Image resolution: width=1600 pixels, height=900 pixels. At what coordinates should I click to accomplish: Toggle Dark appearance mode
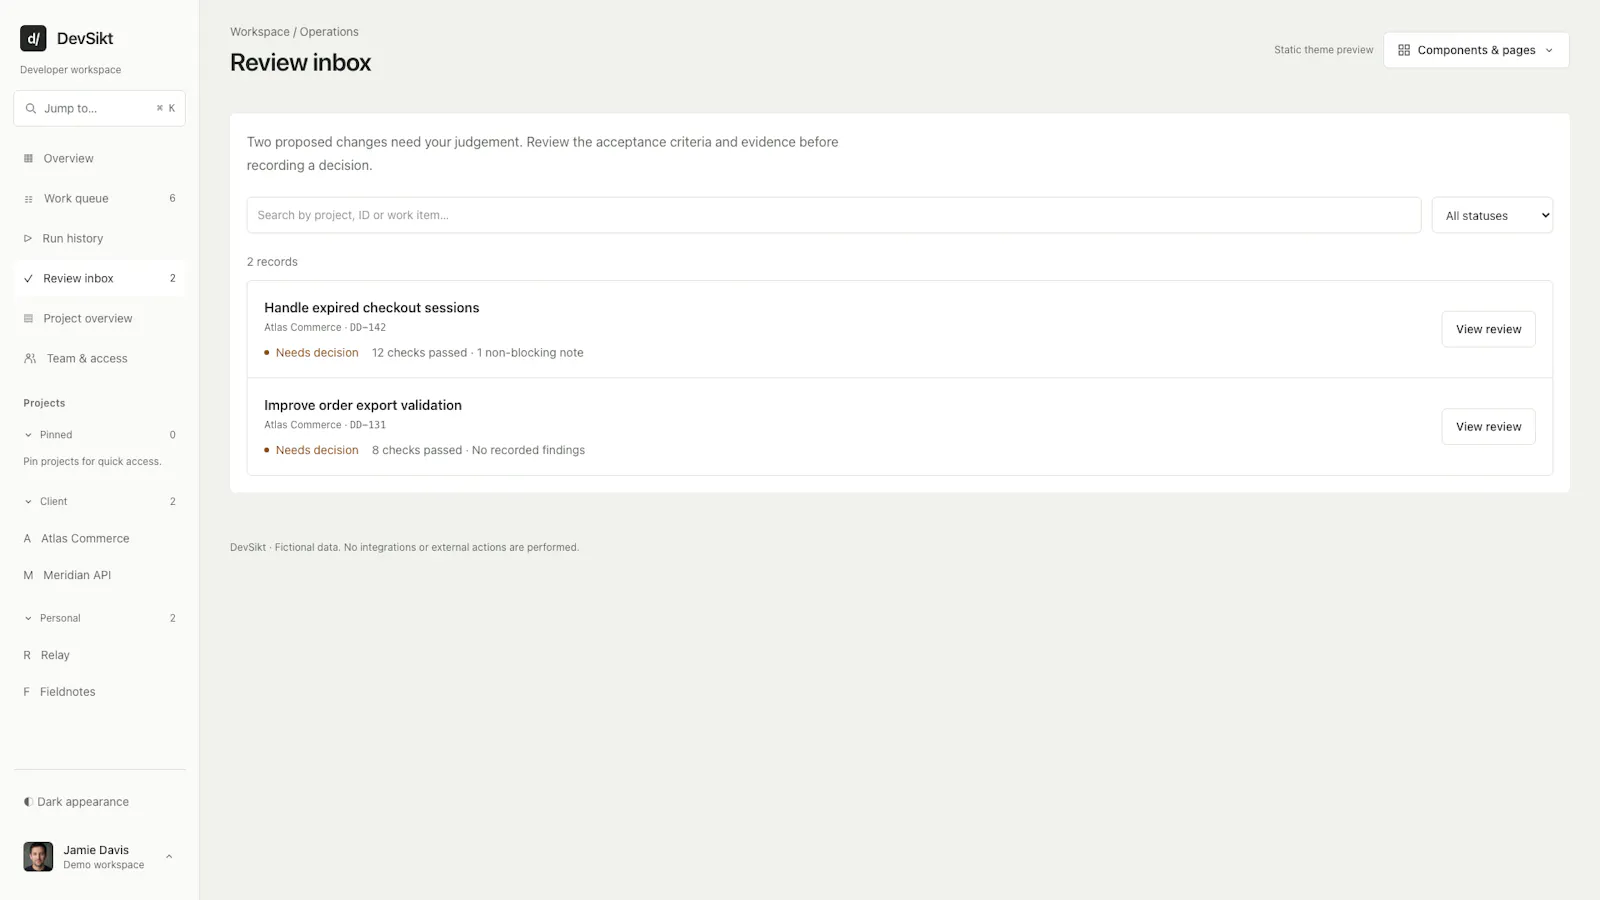pos(99,802)
